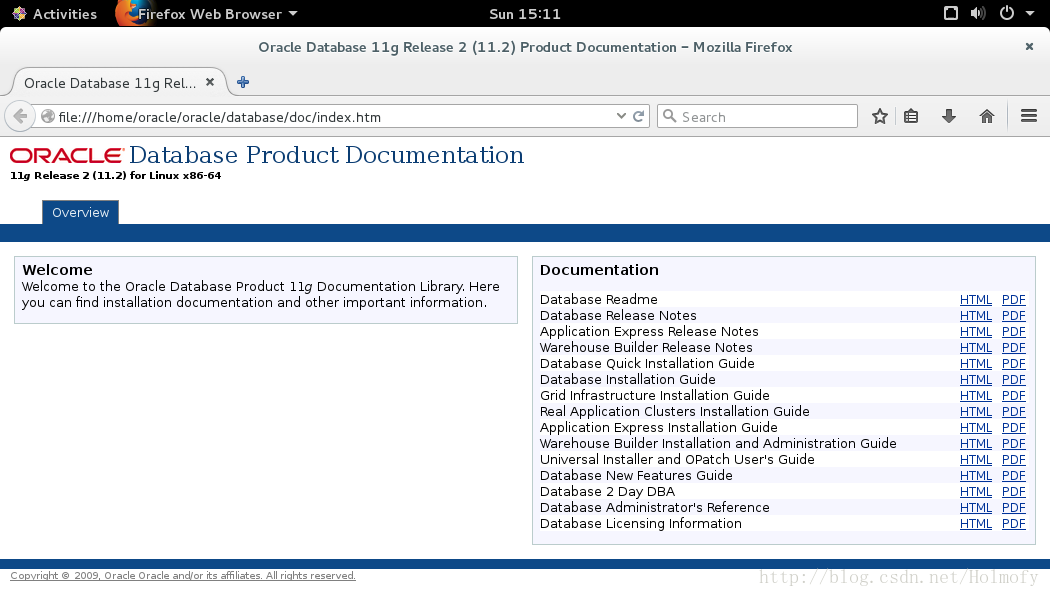Viewport: 1050px width, 597px height.
Task: Open Database Release Notes HTML link
Action: point(976,316)
